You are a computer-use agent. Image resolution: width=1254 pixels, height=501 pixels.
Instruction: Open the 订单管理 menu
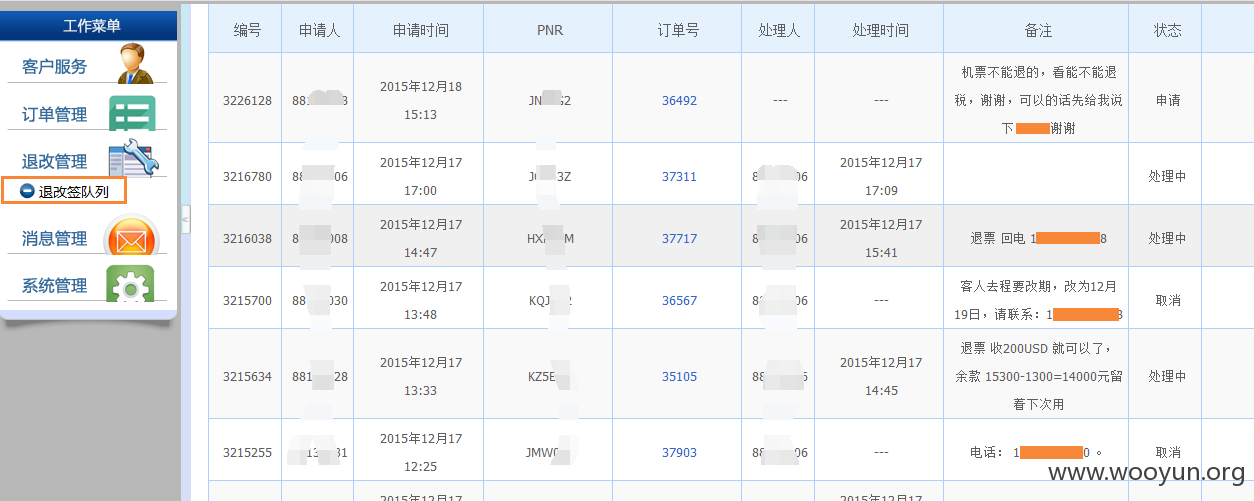tap(55, 115)
